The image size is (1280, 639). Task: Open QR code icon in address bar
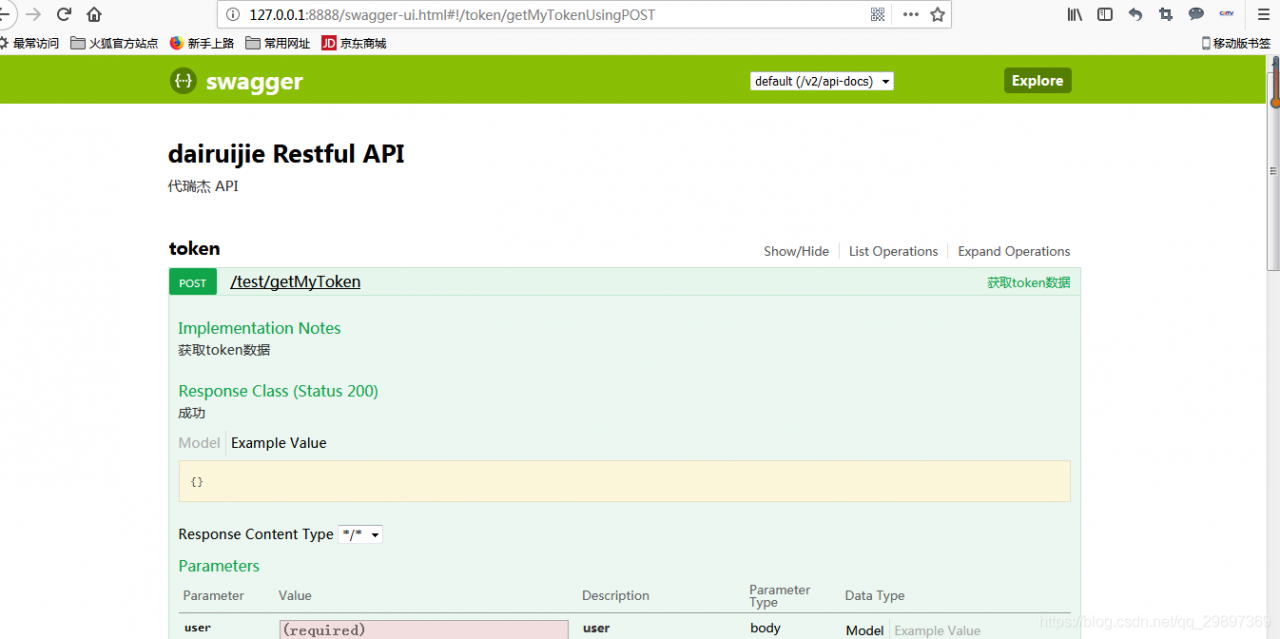pyautogui.click(x=878, y=14)
